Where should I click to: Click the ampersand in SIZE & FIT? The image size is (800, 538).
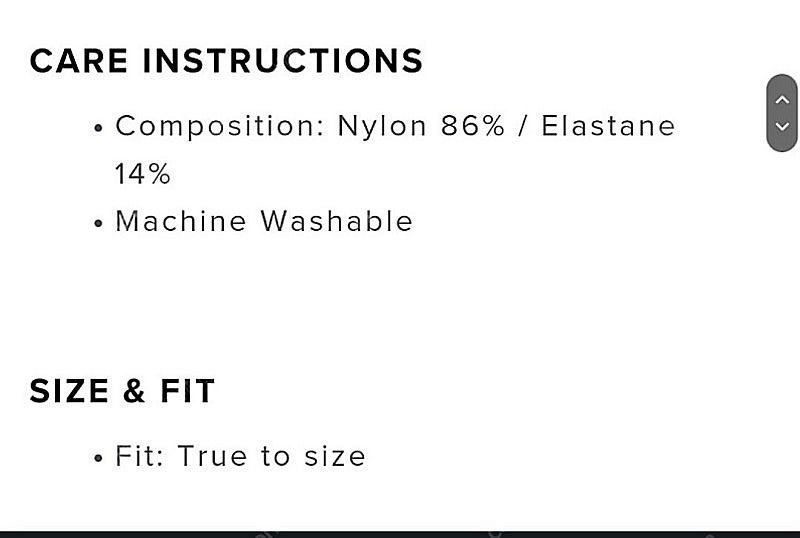coord(134,392)
